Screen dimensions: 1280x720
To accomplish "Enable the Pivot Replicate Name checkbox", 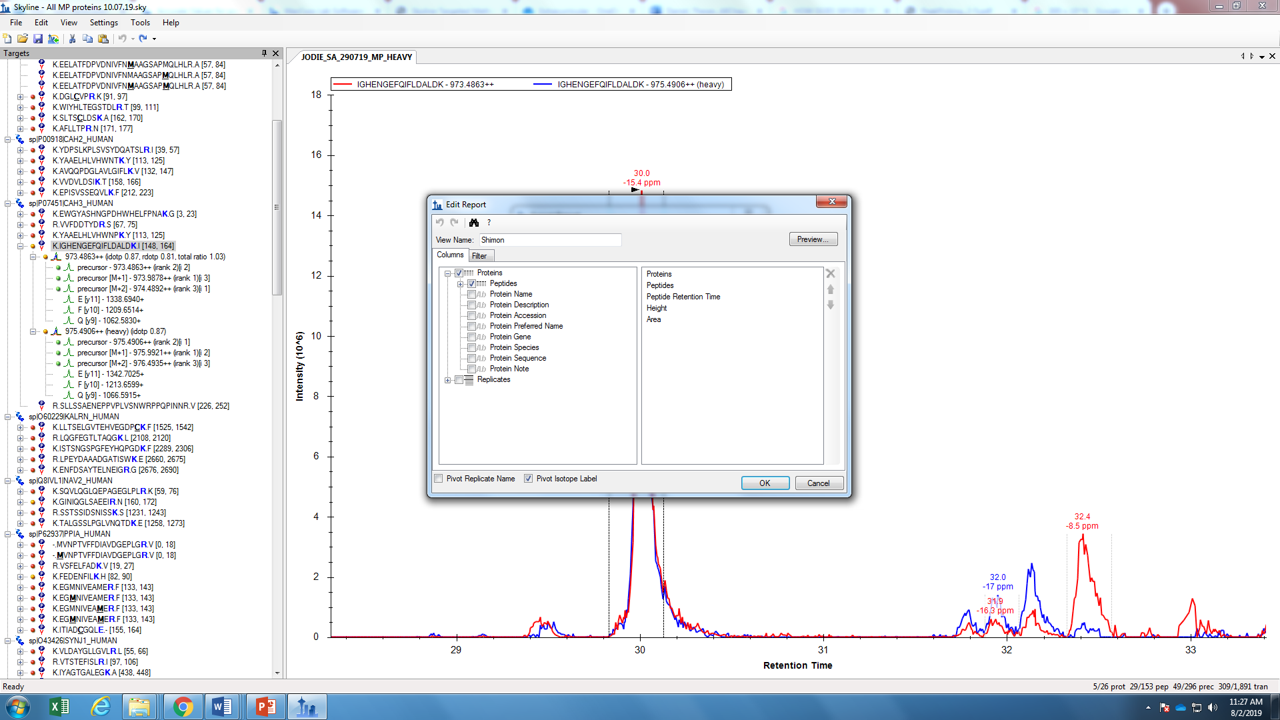I will click(439, 479).
